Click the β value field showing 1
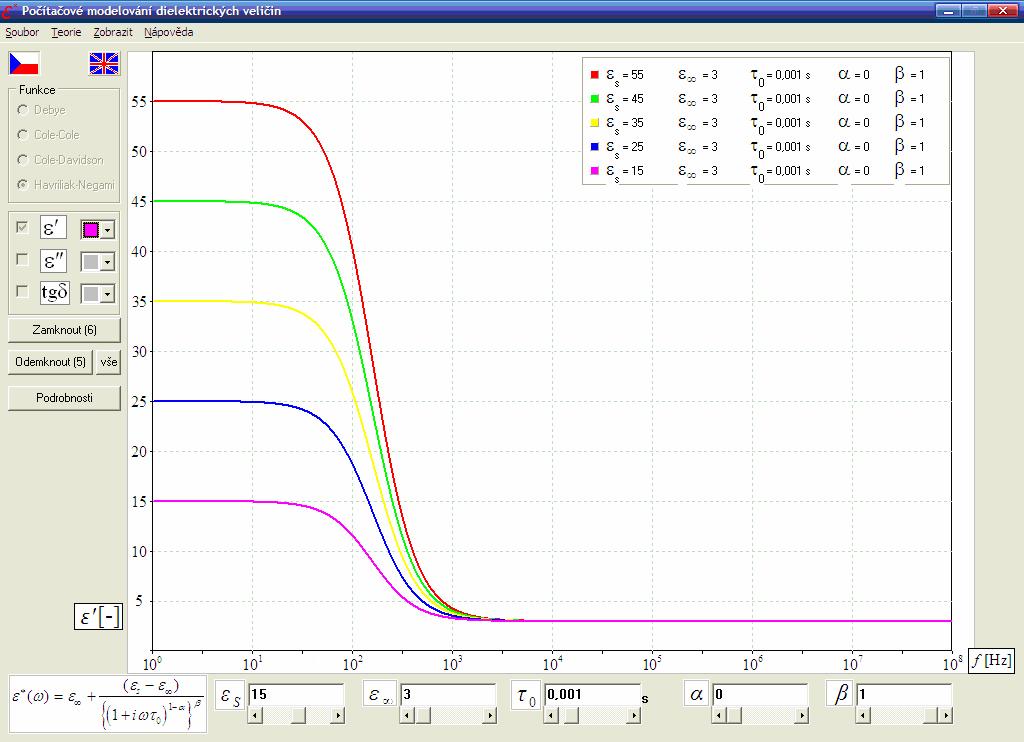1024x742 pixels. (904, 694)
